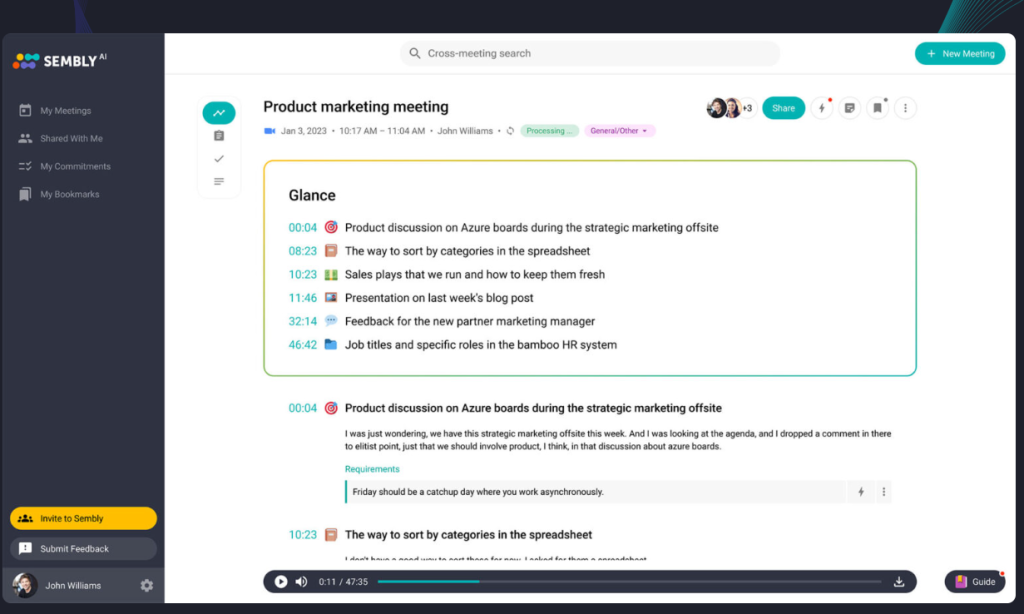1024x614 pixels.
Task: Select the tasks checkmark tab icon
Action: coord(219,159)
